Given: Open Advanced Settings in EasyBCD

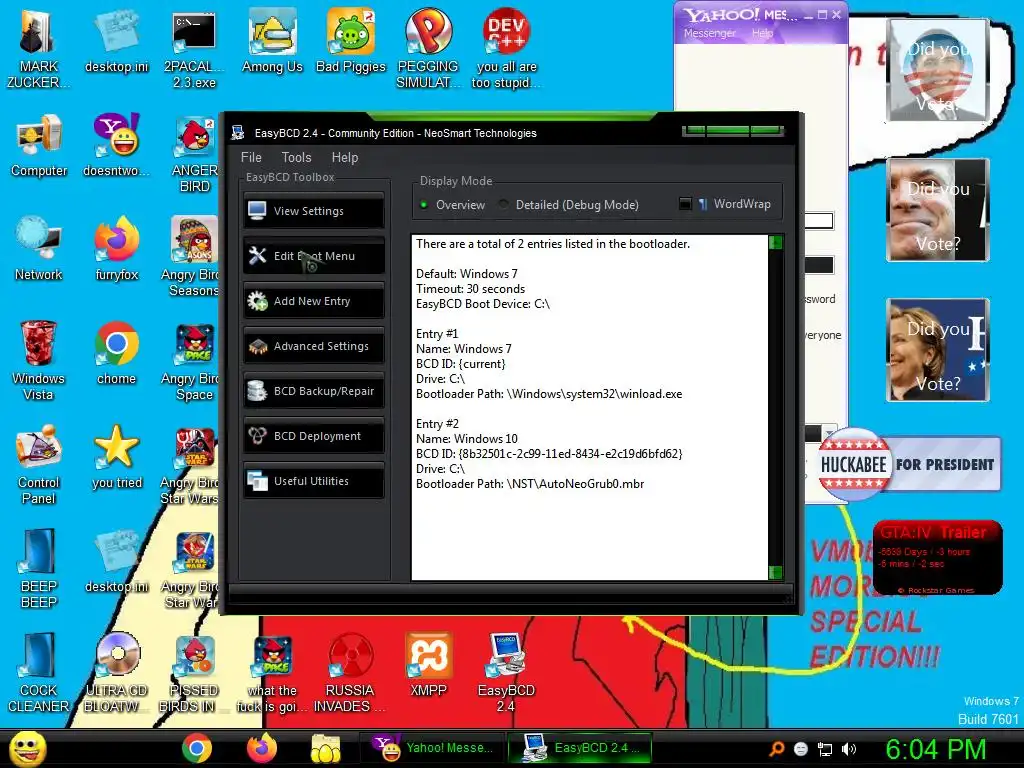Looking at the screenshot, I should 313,345.
